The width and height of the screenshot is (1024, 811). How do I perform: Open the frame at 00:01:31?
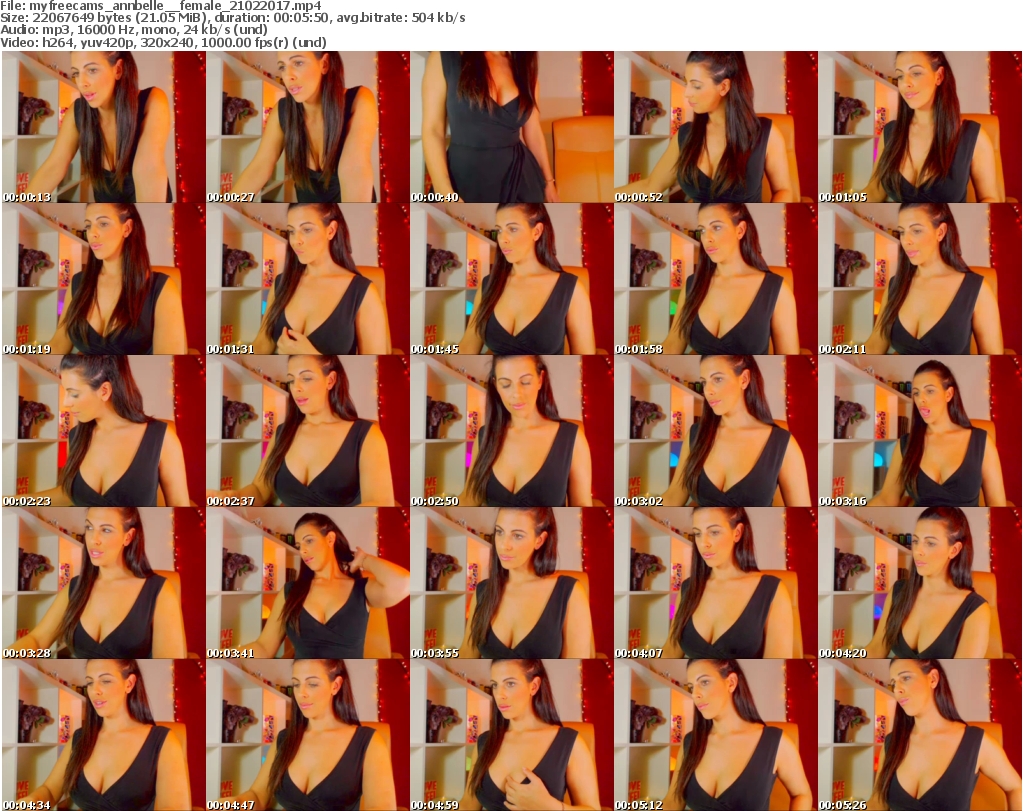click(308, 279)
